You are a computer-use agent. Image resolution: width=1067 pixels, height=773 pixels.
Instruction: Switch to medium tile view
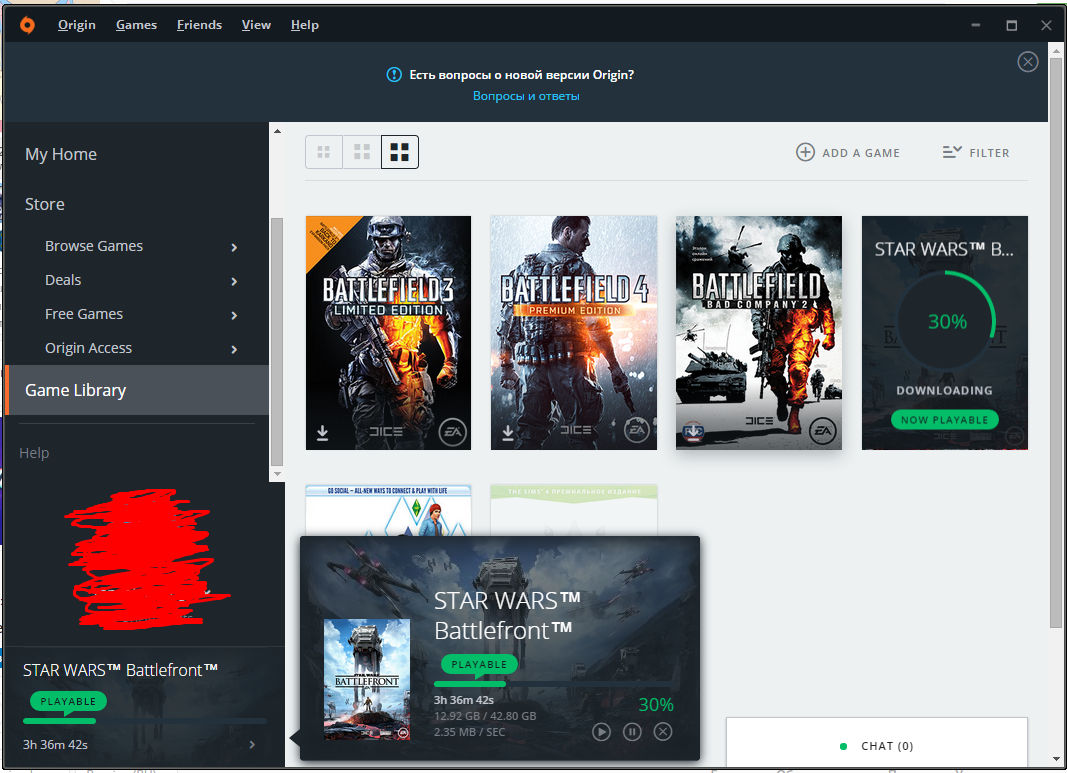pos(362,152)
